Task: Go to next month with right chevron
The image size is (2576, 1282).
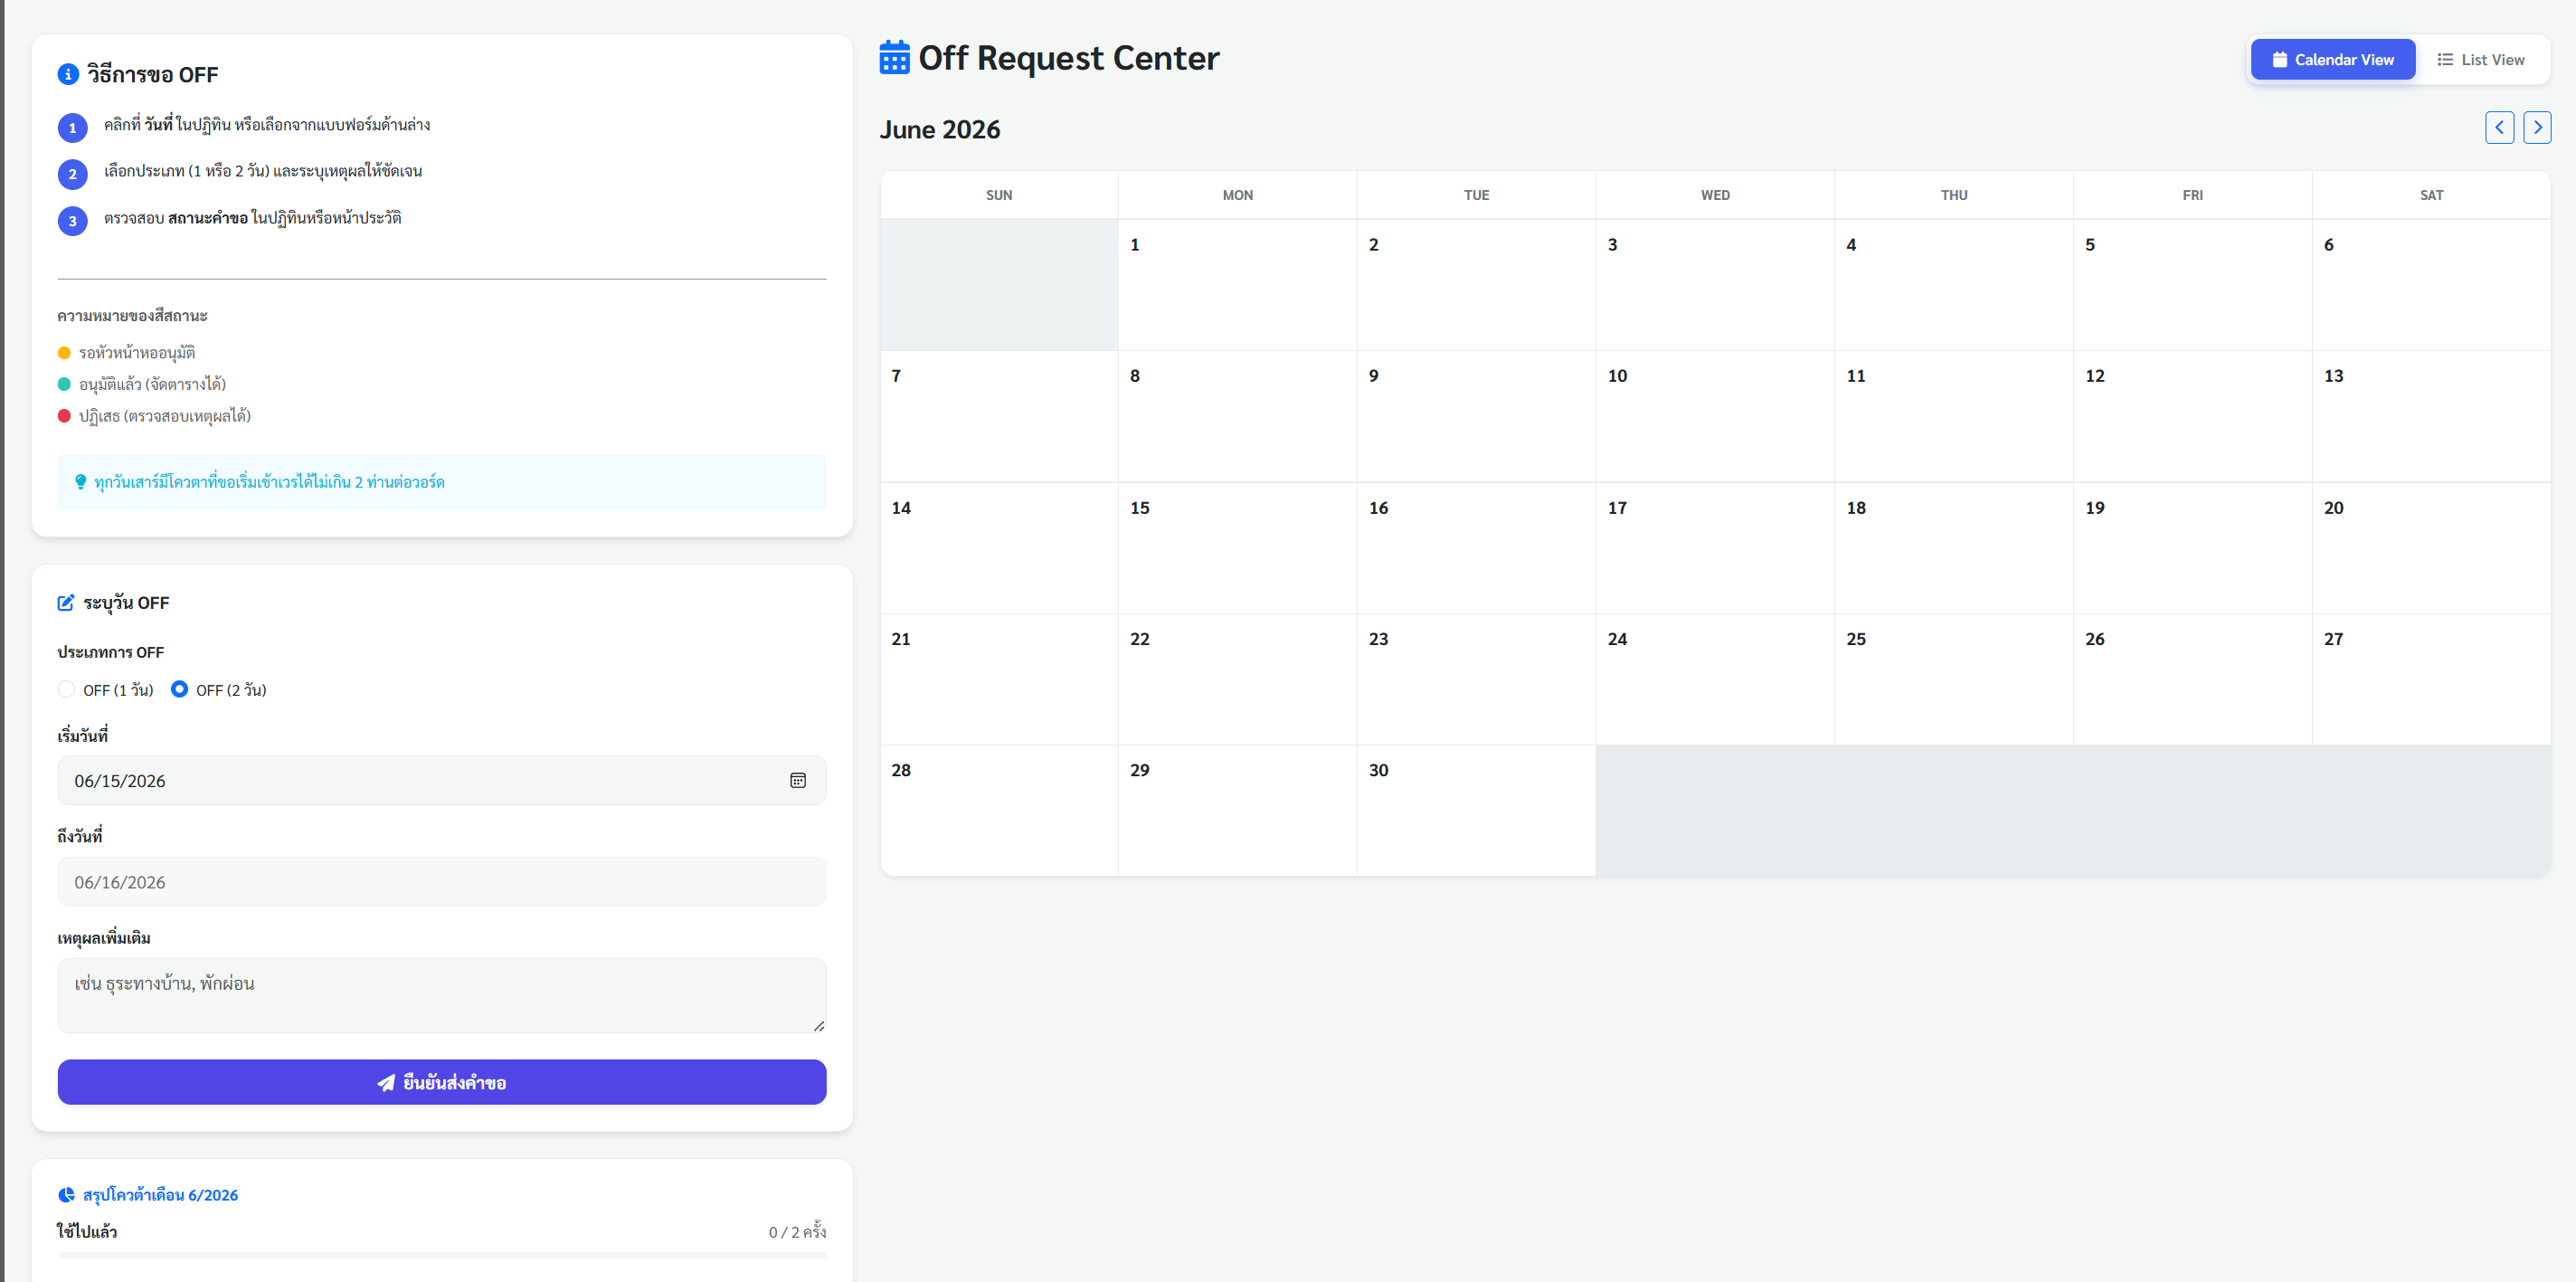Action: (x=2537, y=127)
